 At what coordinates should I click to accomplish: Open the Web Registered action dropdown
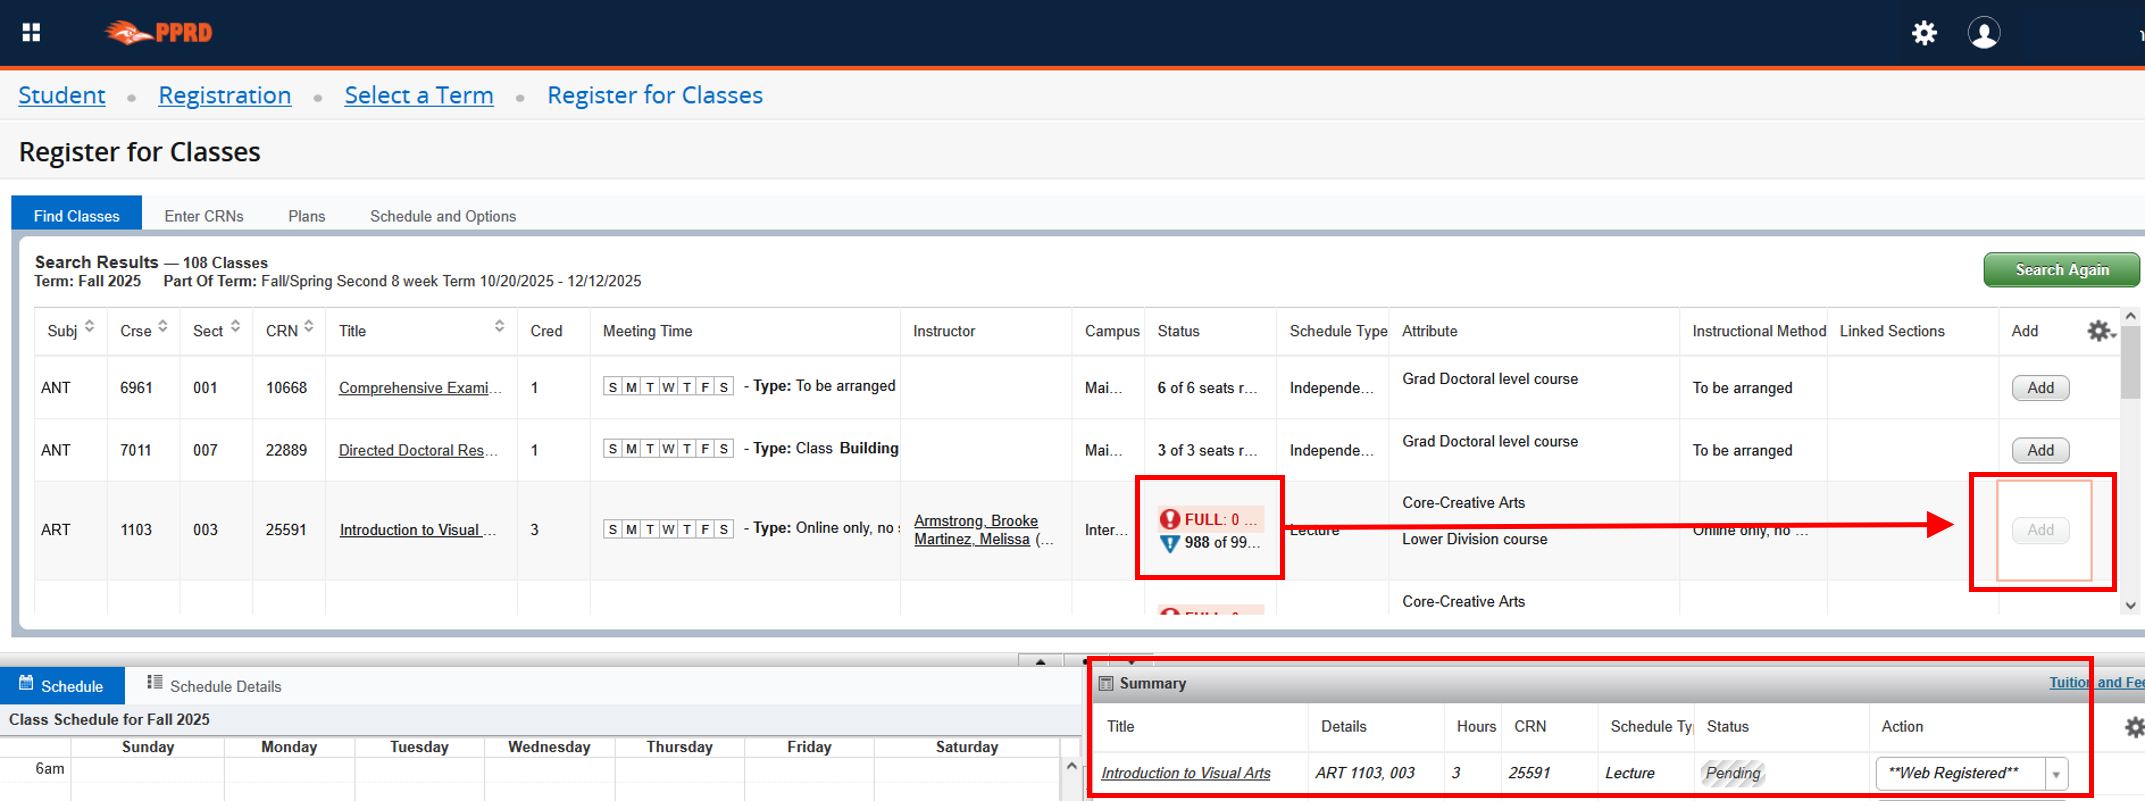click(x=2056, y=774)
